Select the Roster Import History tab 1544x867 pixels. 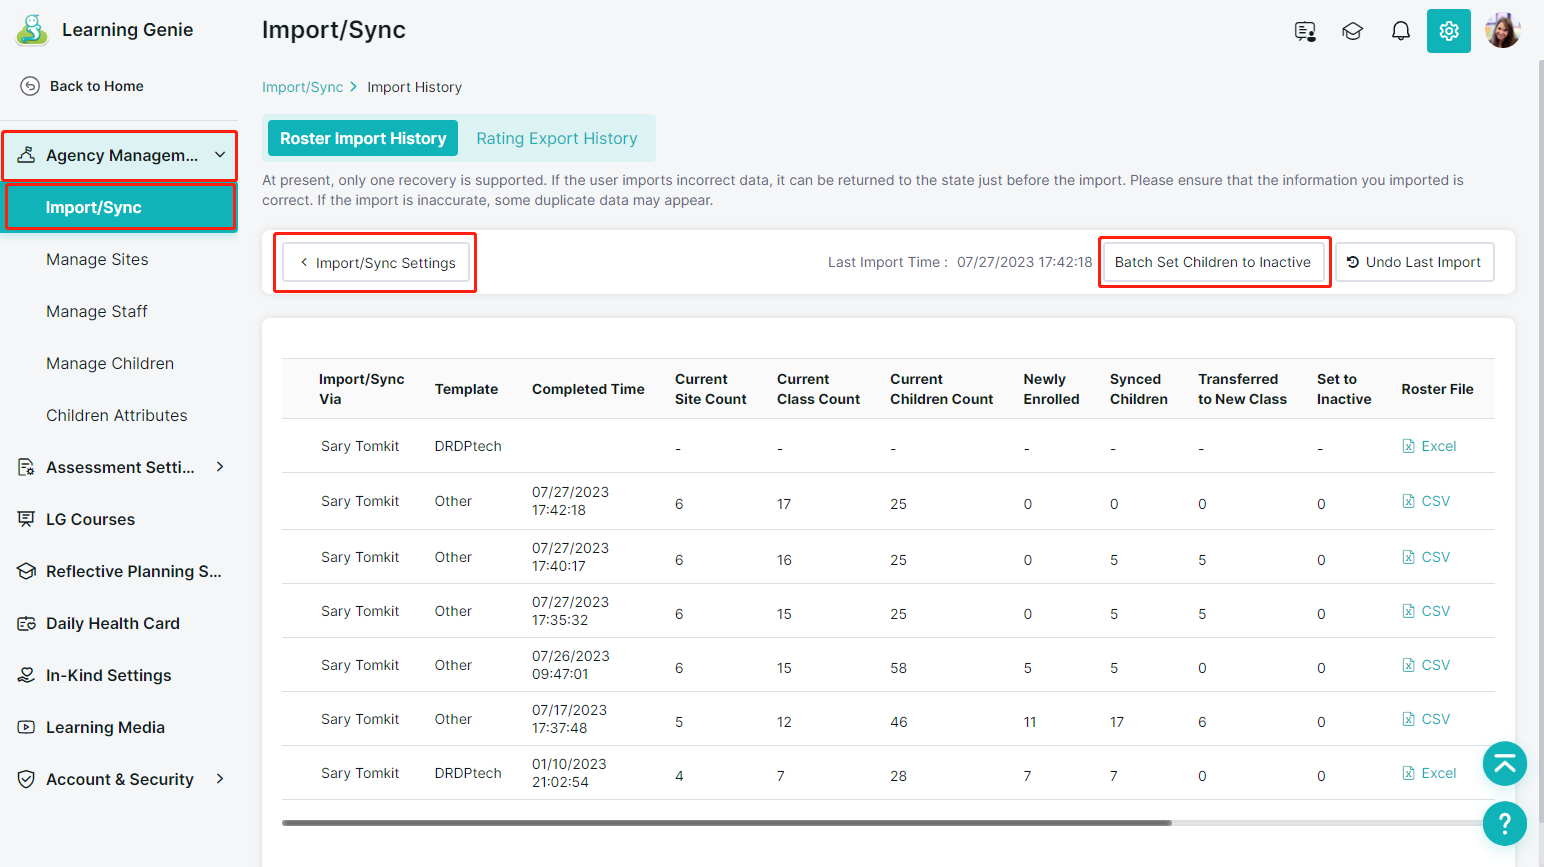(363, 138)
